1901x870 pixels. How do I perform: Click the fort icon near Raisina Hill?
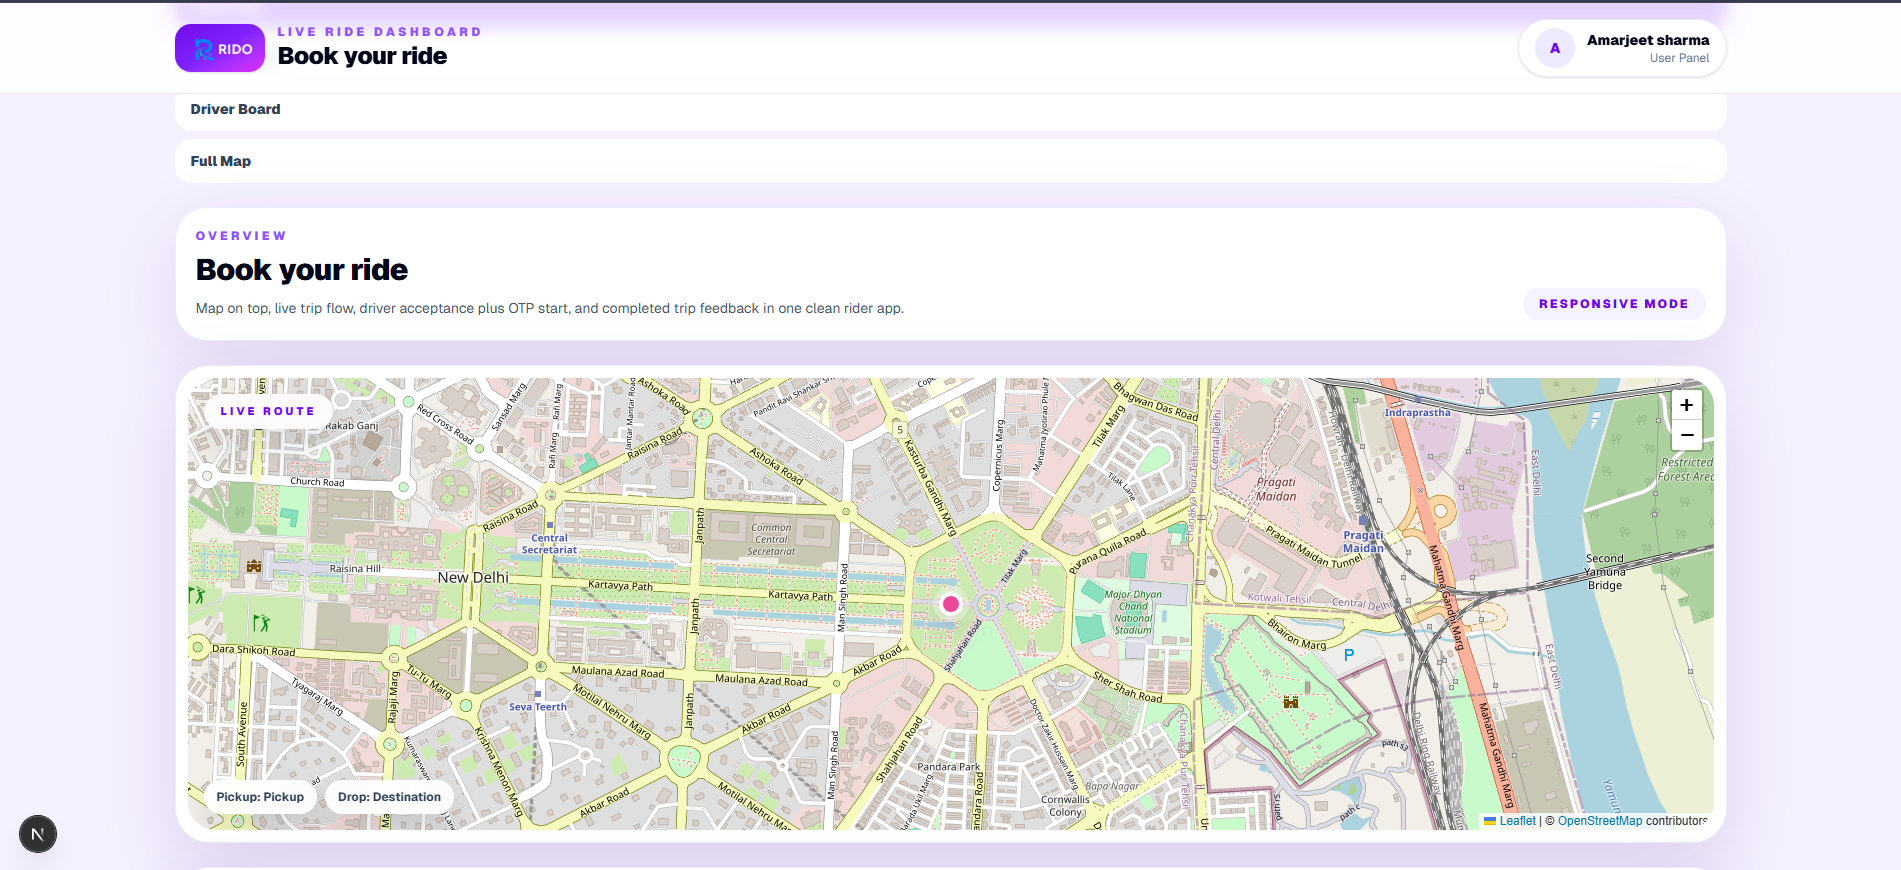click(254, 566)
